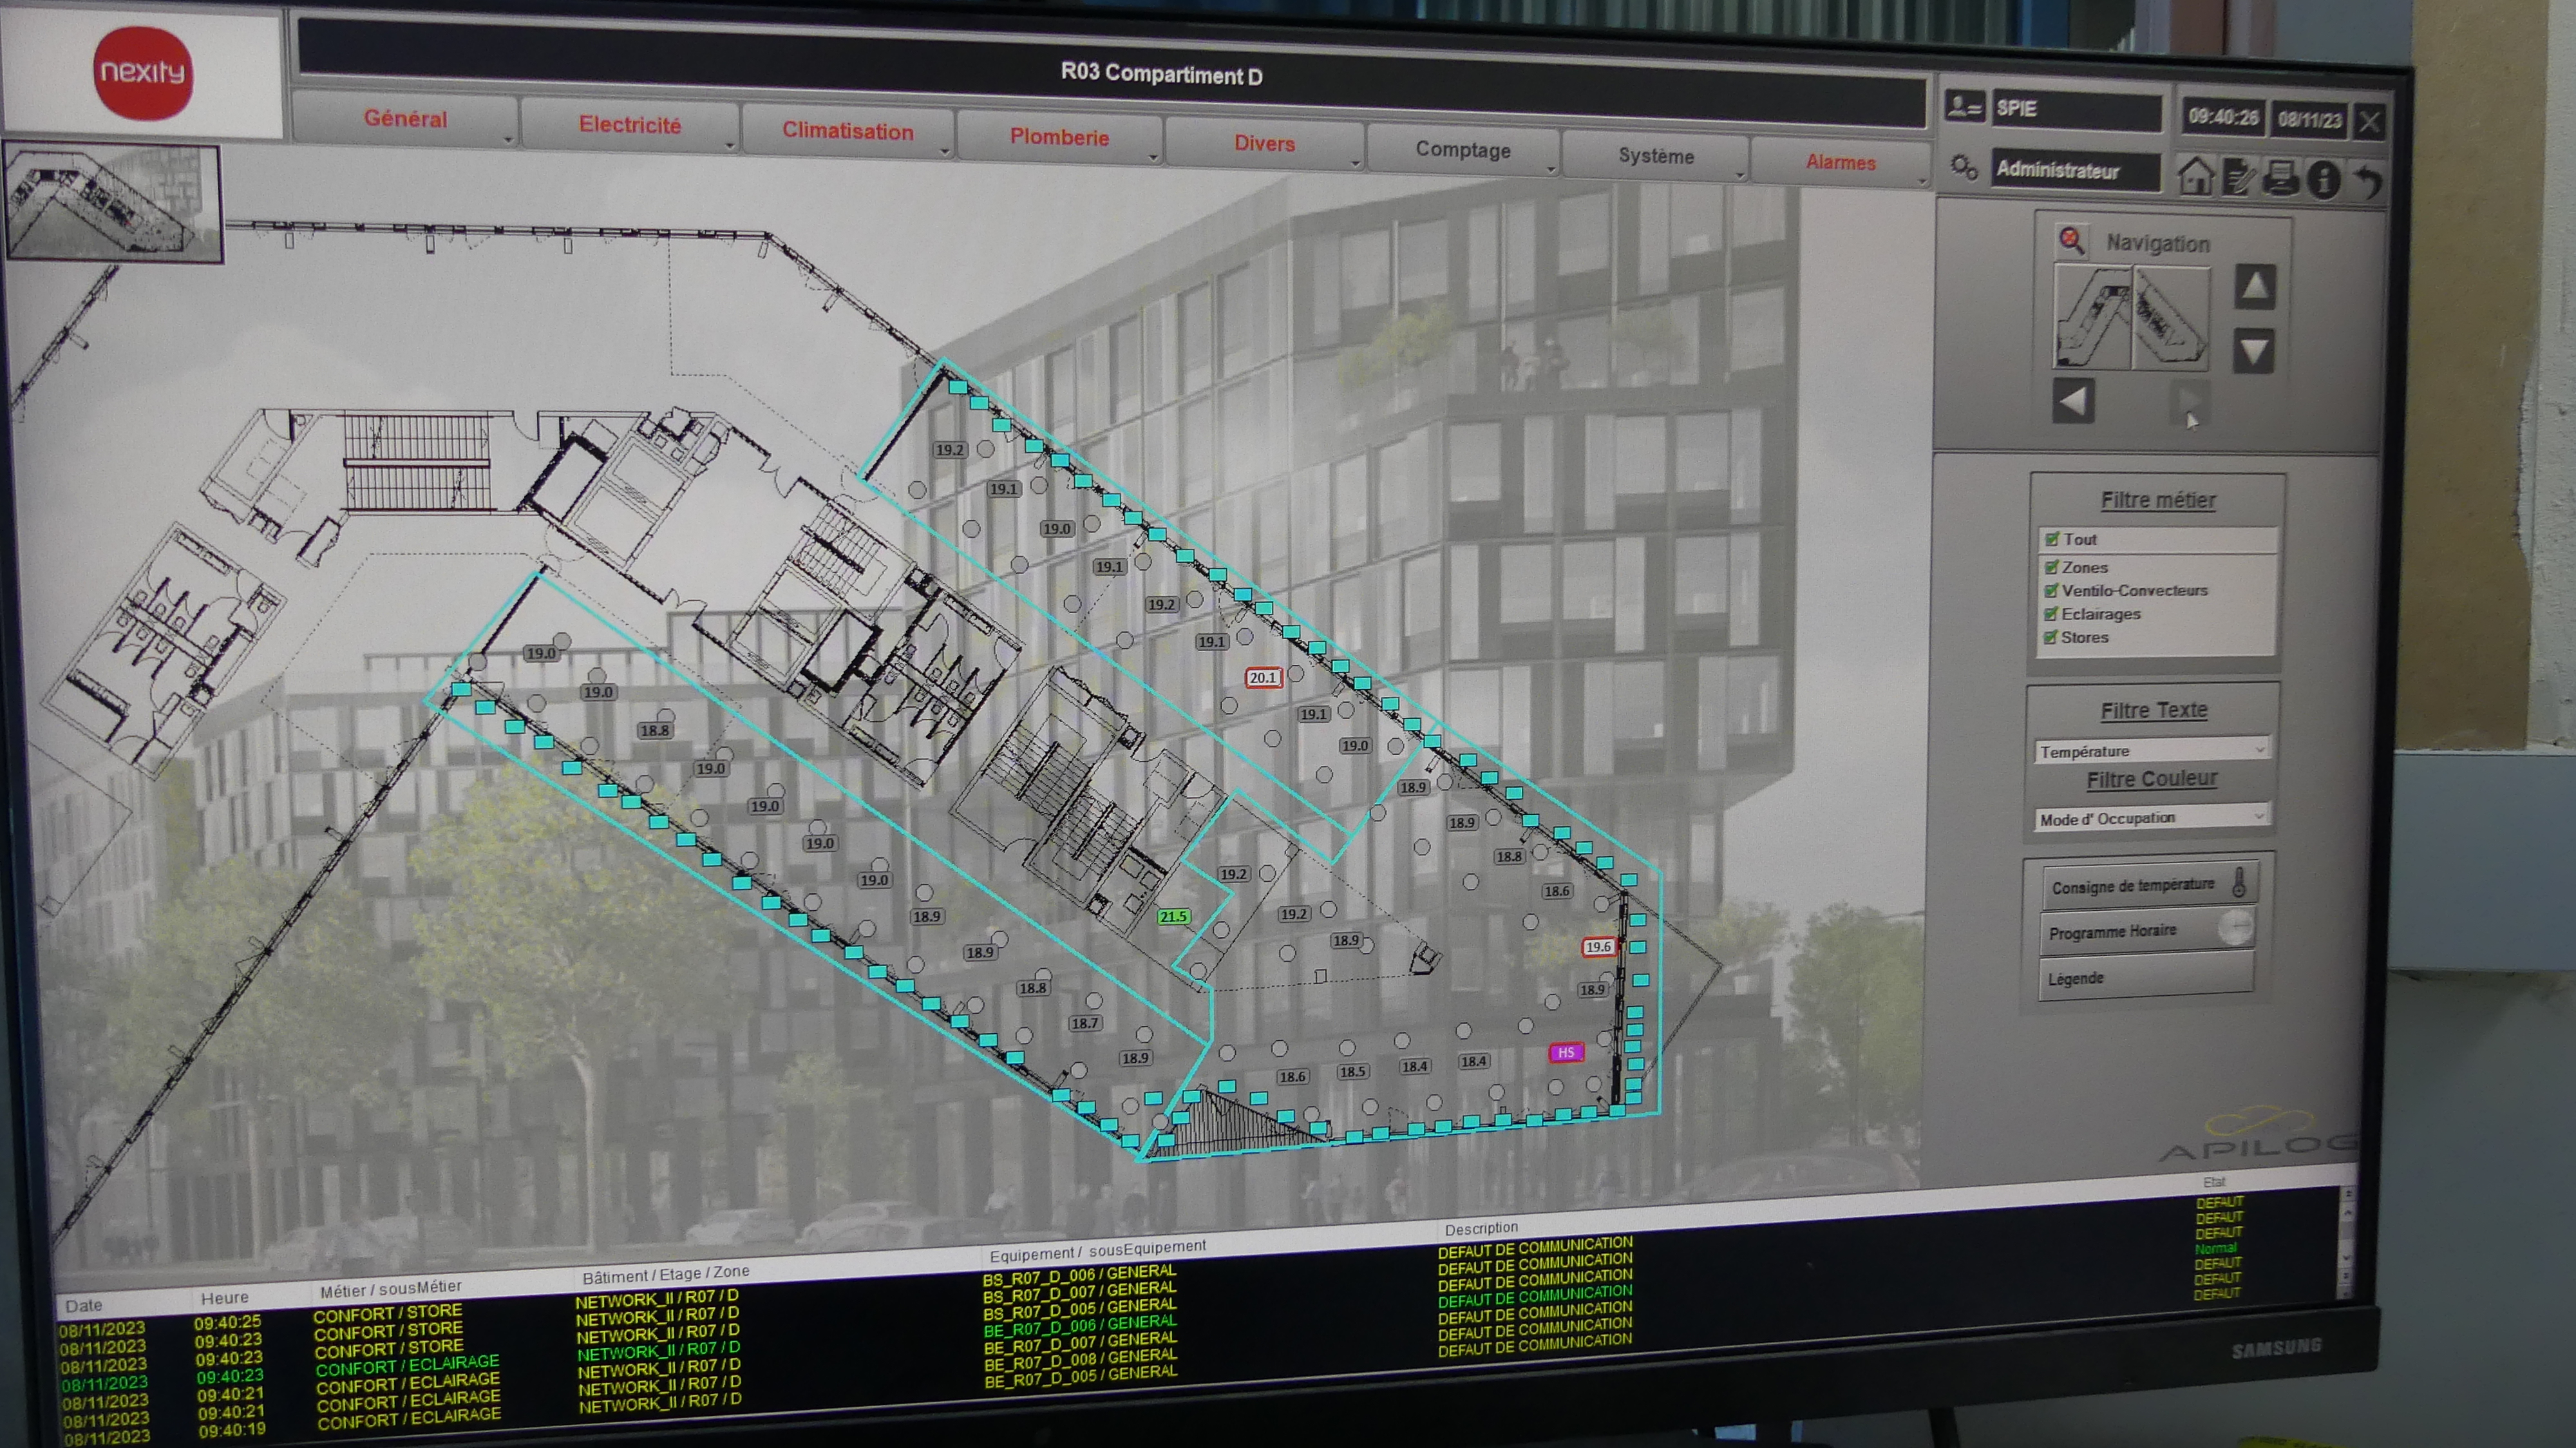Go to the home screen icon
2576x1448 pixels.
click(x=2196, y=176)
